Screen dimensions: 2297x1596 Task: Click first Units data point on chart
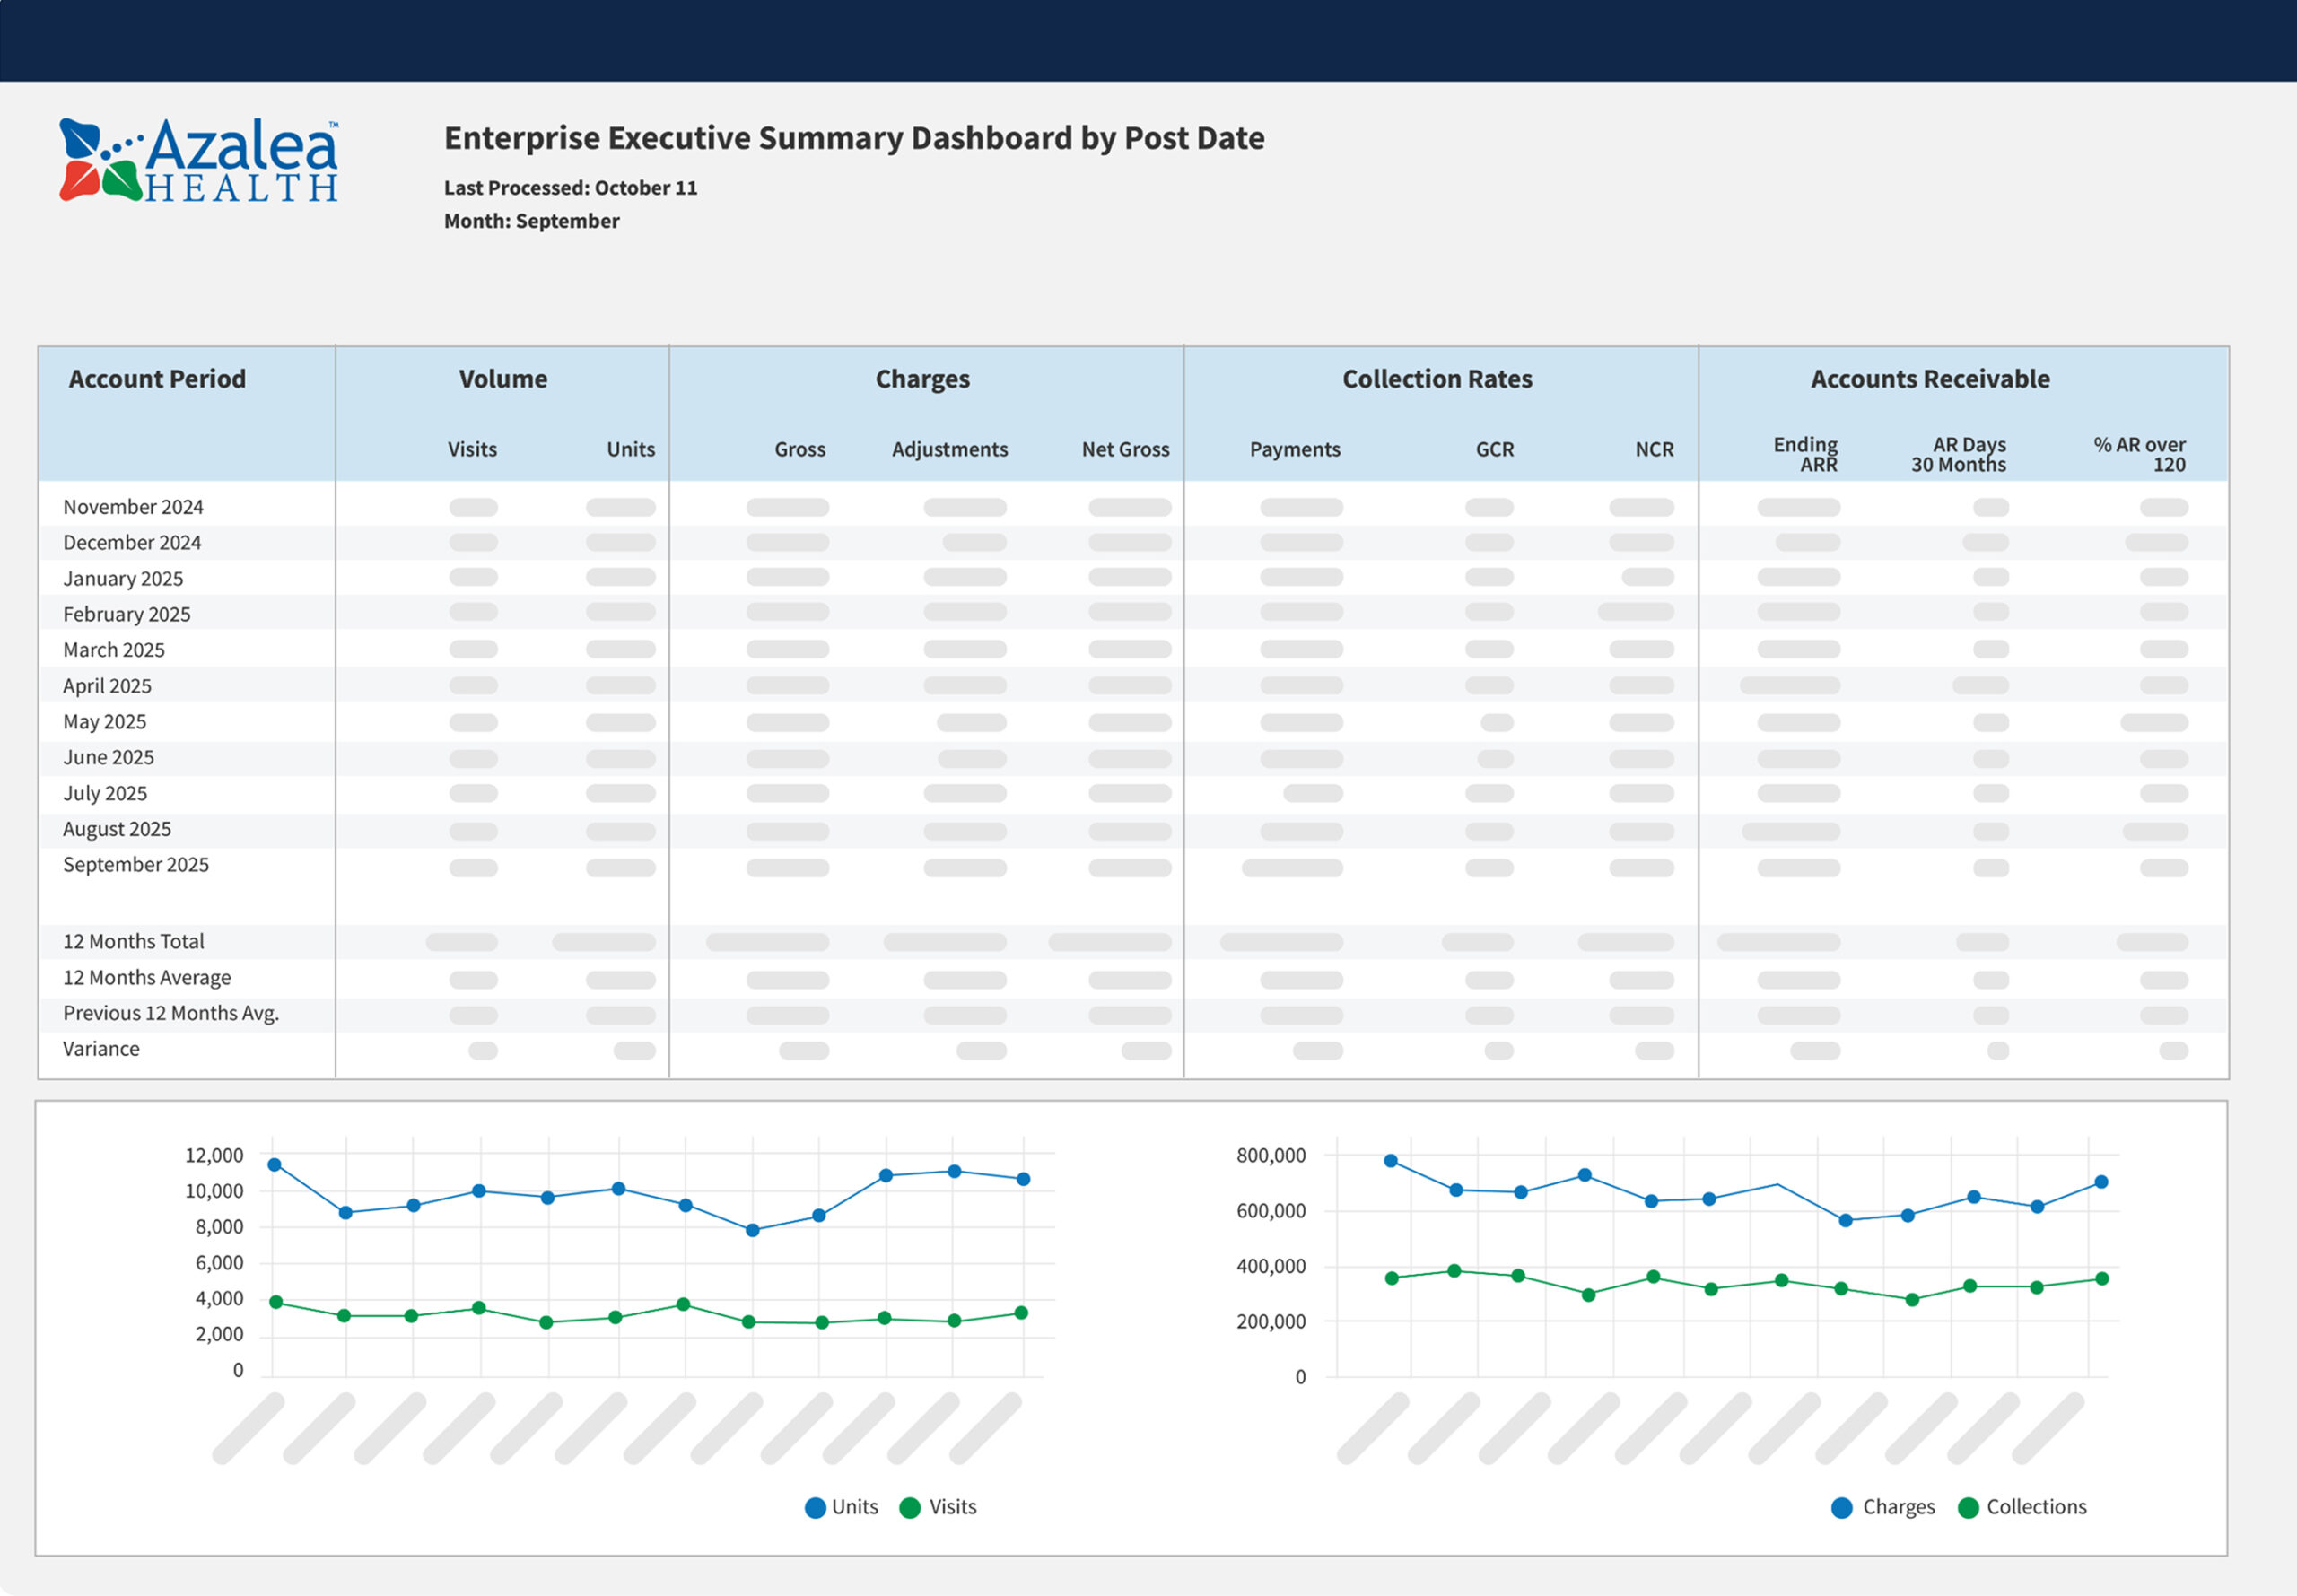tap(275, 1165)
